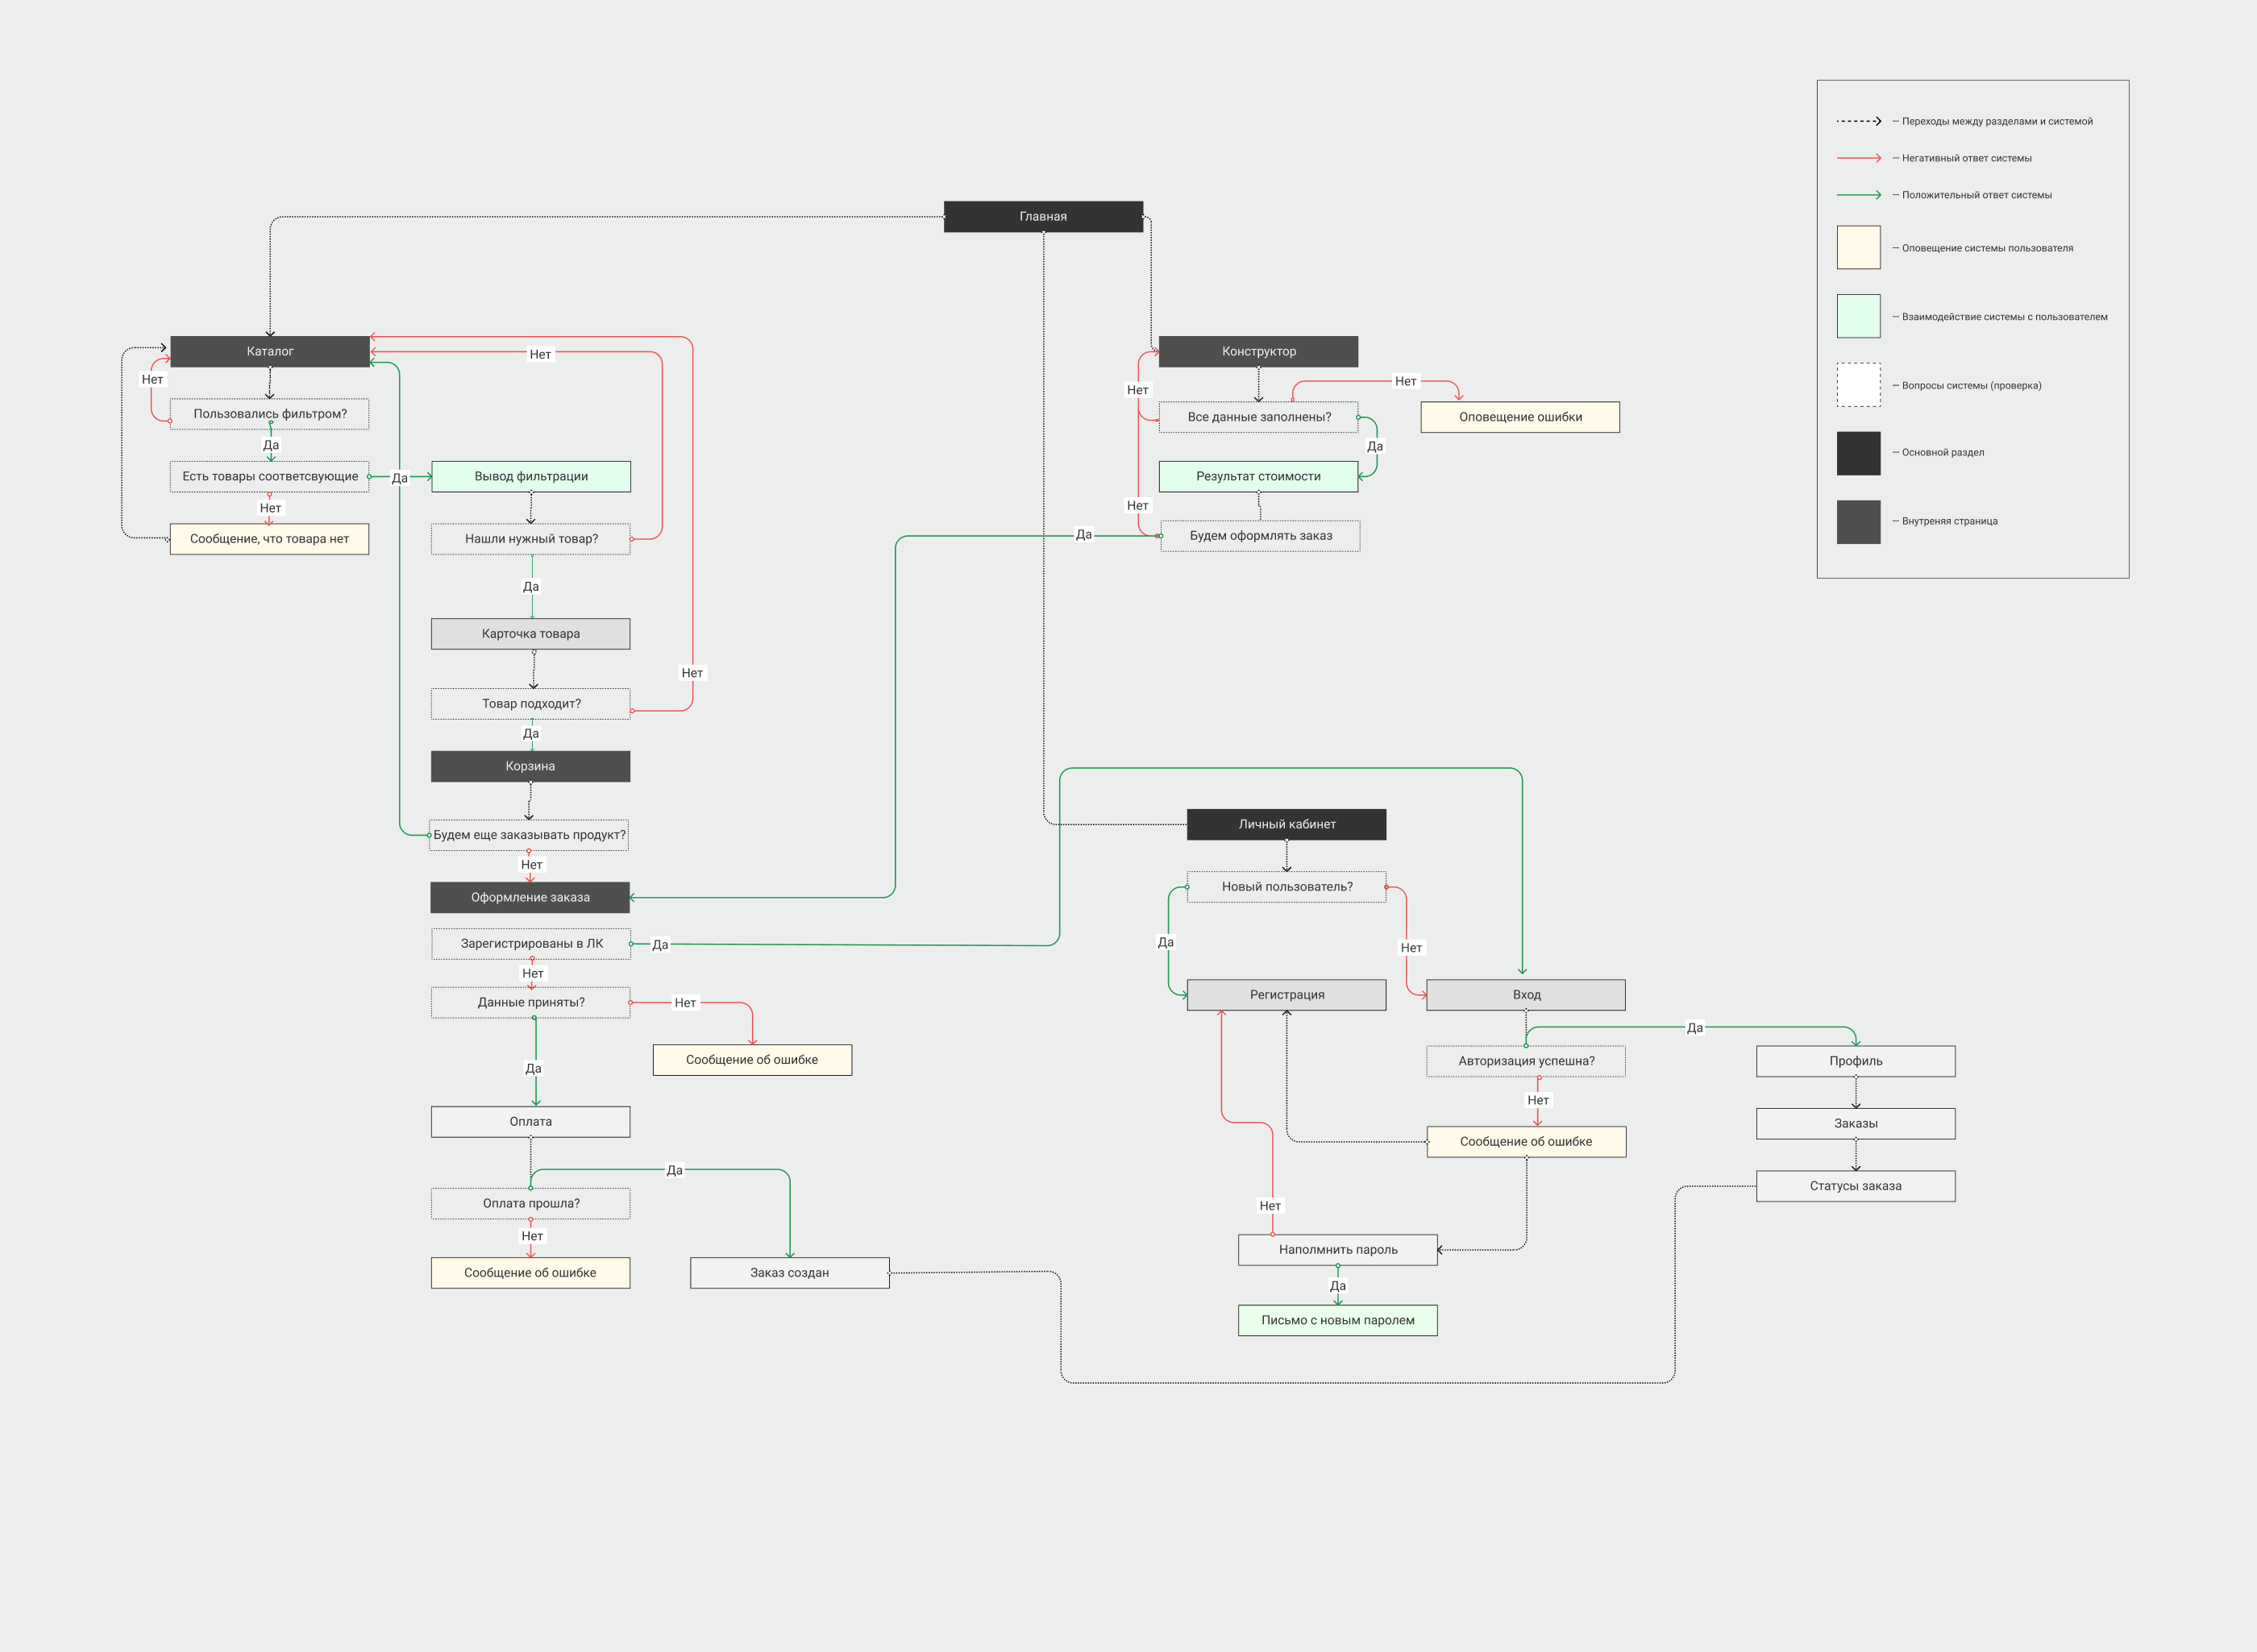Viewport: 2257px width, 1652px height.
Task: Click the Профиль box
Action: (x=1855, y=1062)
